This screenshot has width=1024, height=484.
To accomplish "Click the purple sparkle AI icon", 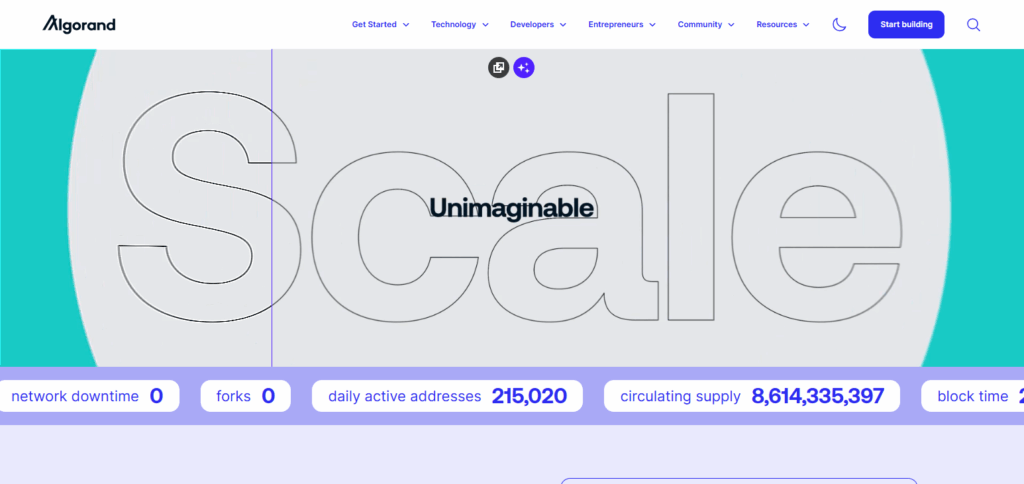I will pos(524,68).
